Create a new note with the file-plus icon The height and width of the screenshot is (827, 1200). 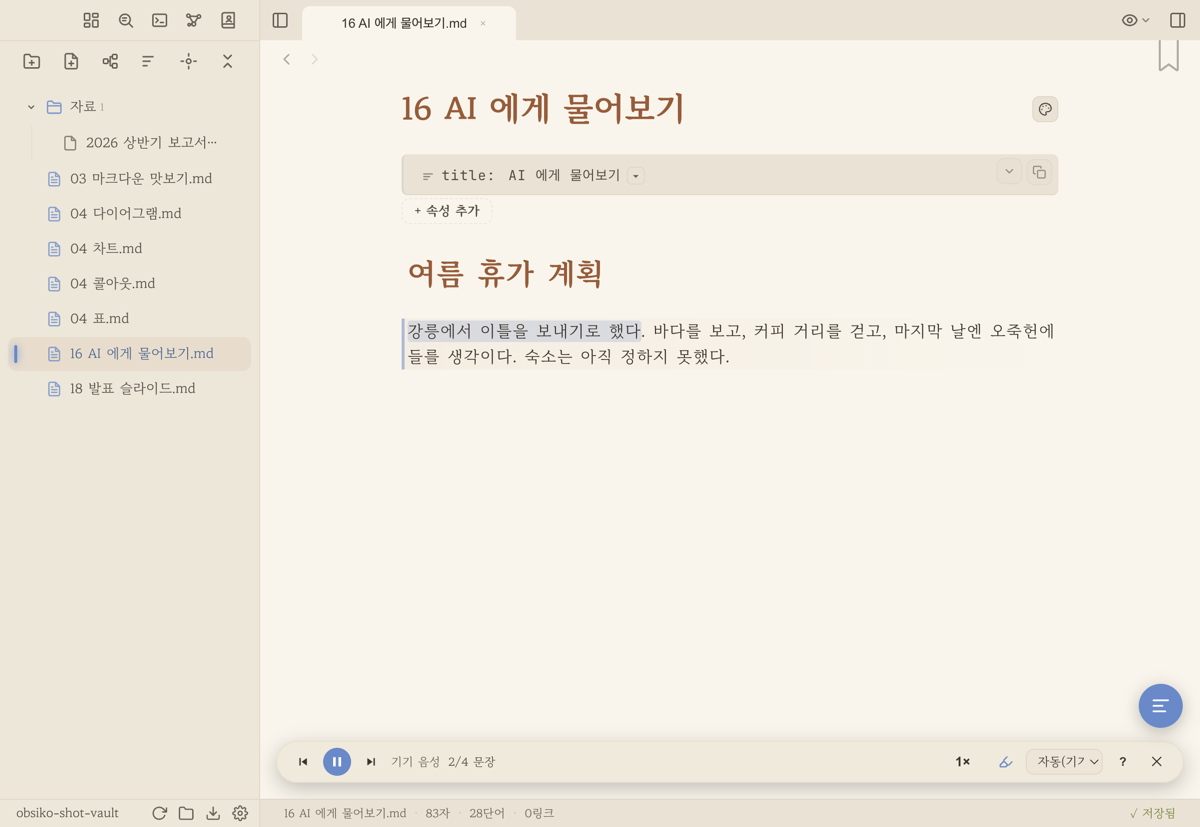click(x=71, y=61)
